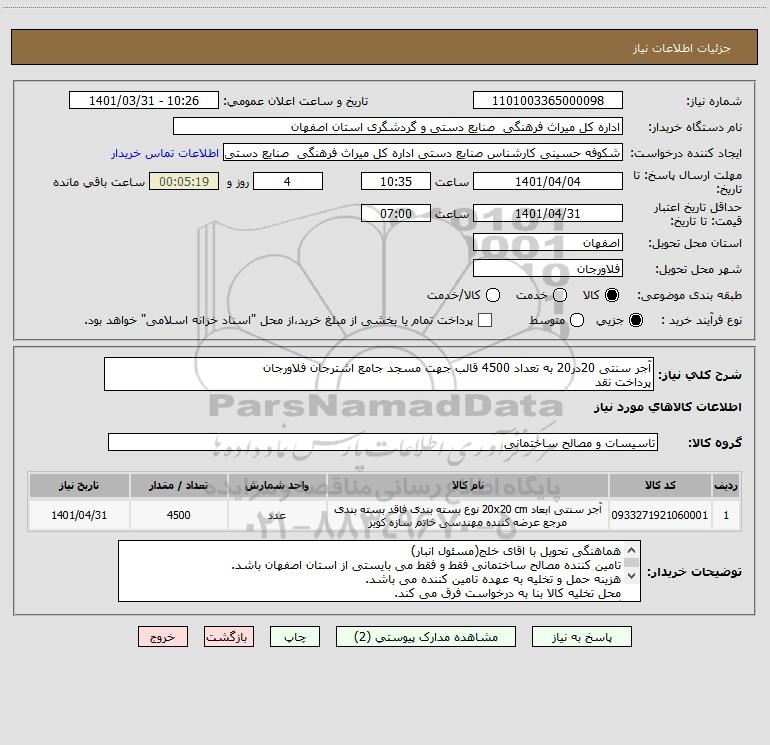Click remaining time countdown 00:05:19
The height and width of the screenshot is (745, 770).
(184, 182)
